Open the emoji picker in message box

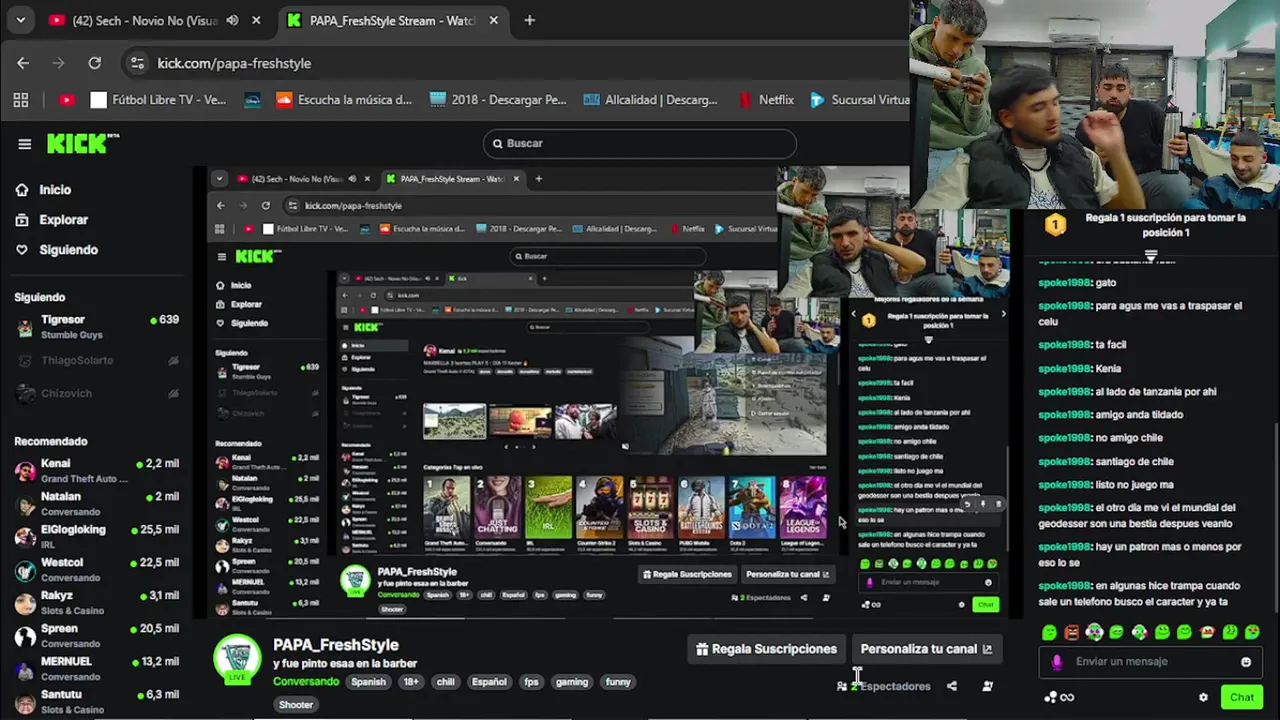[1246, 661]
